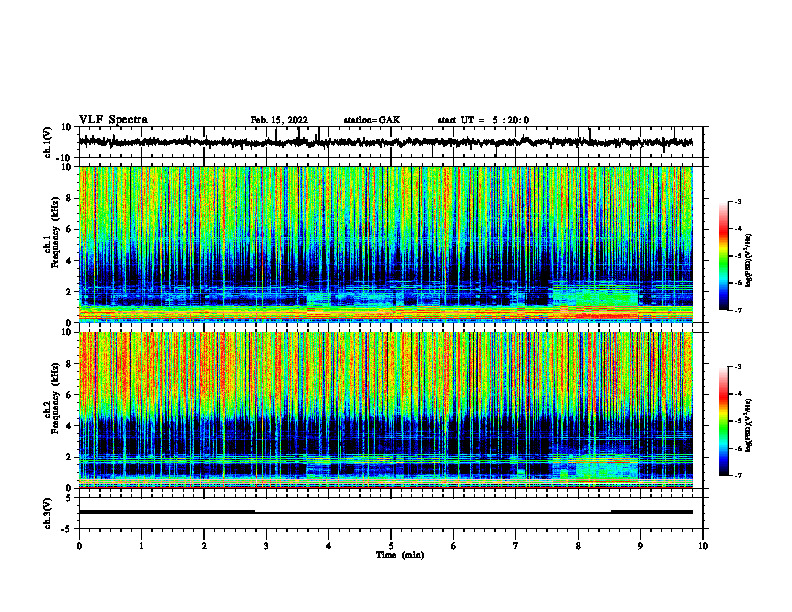Click time axis tick label "10"
Viewport: 792px width, 612px height.
pyautogui.click(x=703, y=546)
